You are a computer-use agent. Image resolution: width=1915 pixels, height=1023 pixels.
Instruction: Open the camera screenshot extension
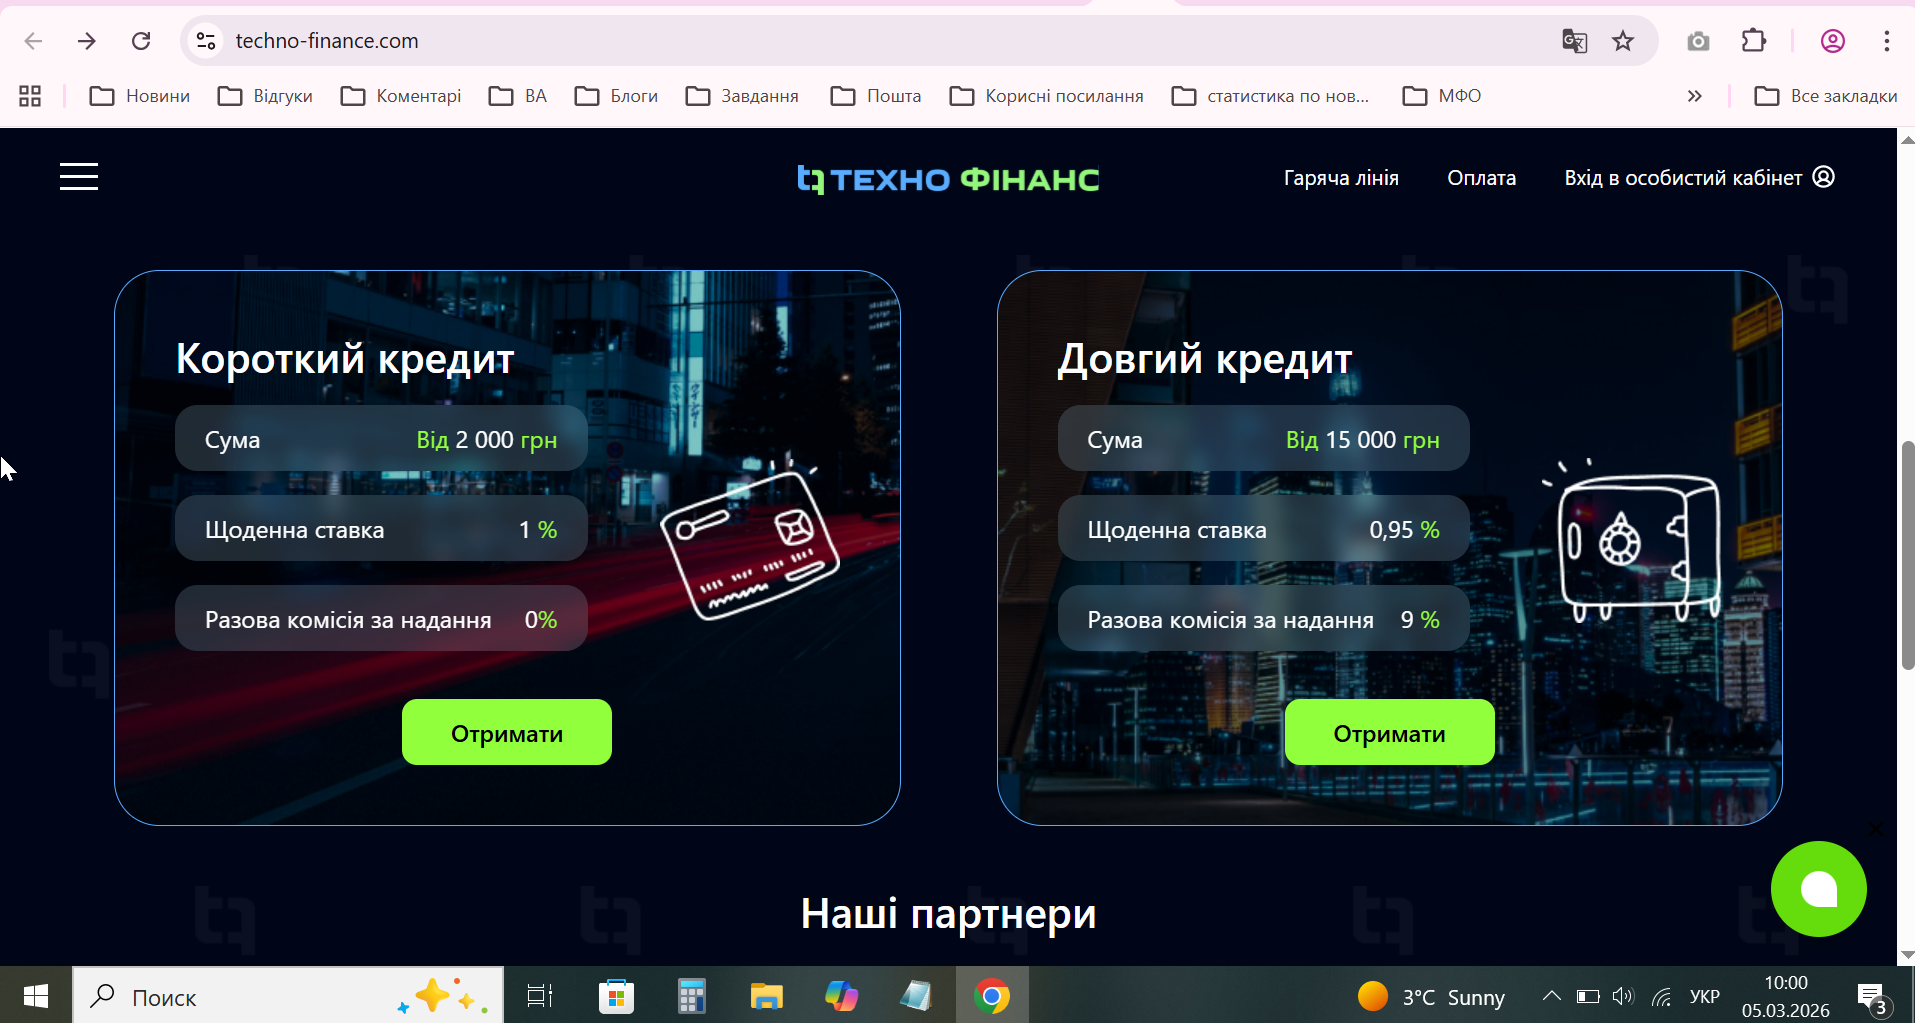point(1698,41)
